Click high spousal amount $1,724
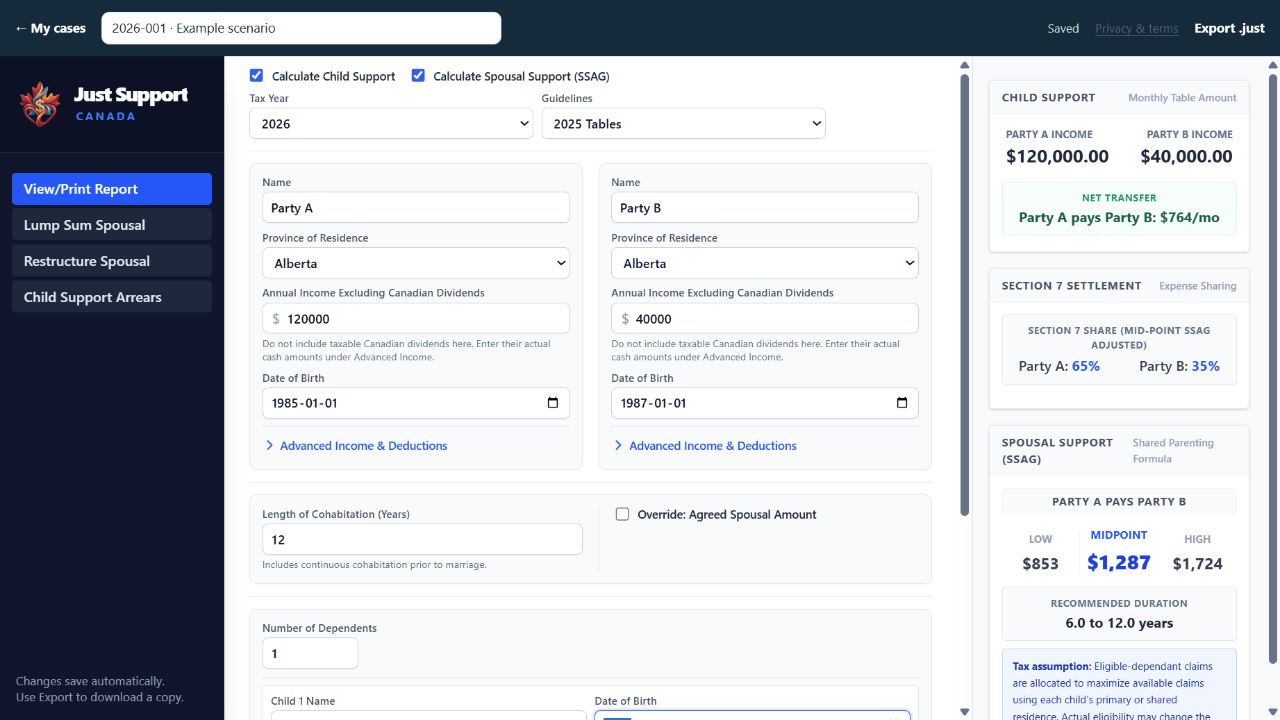1280x720 pixels. coord(1197,564)
